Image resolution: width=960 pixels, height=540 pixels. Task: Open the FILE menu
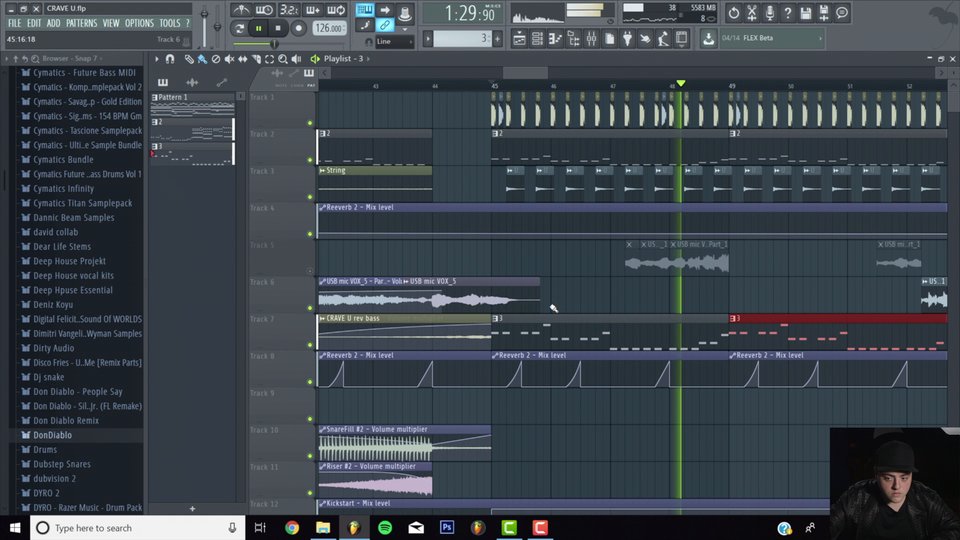[15, 23]
